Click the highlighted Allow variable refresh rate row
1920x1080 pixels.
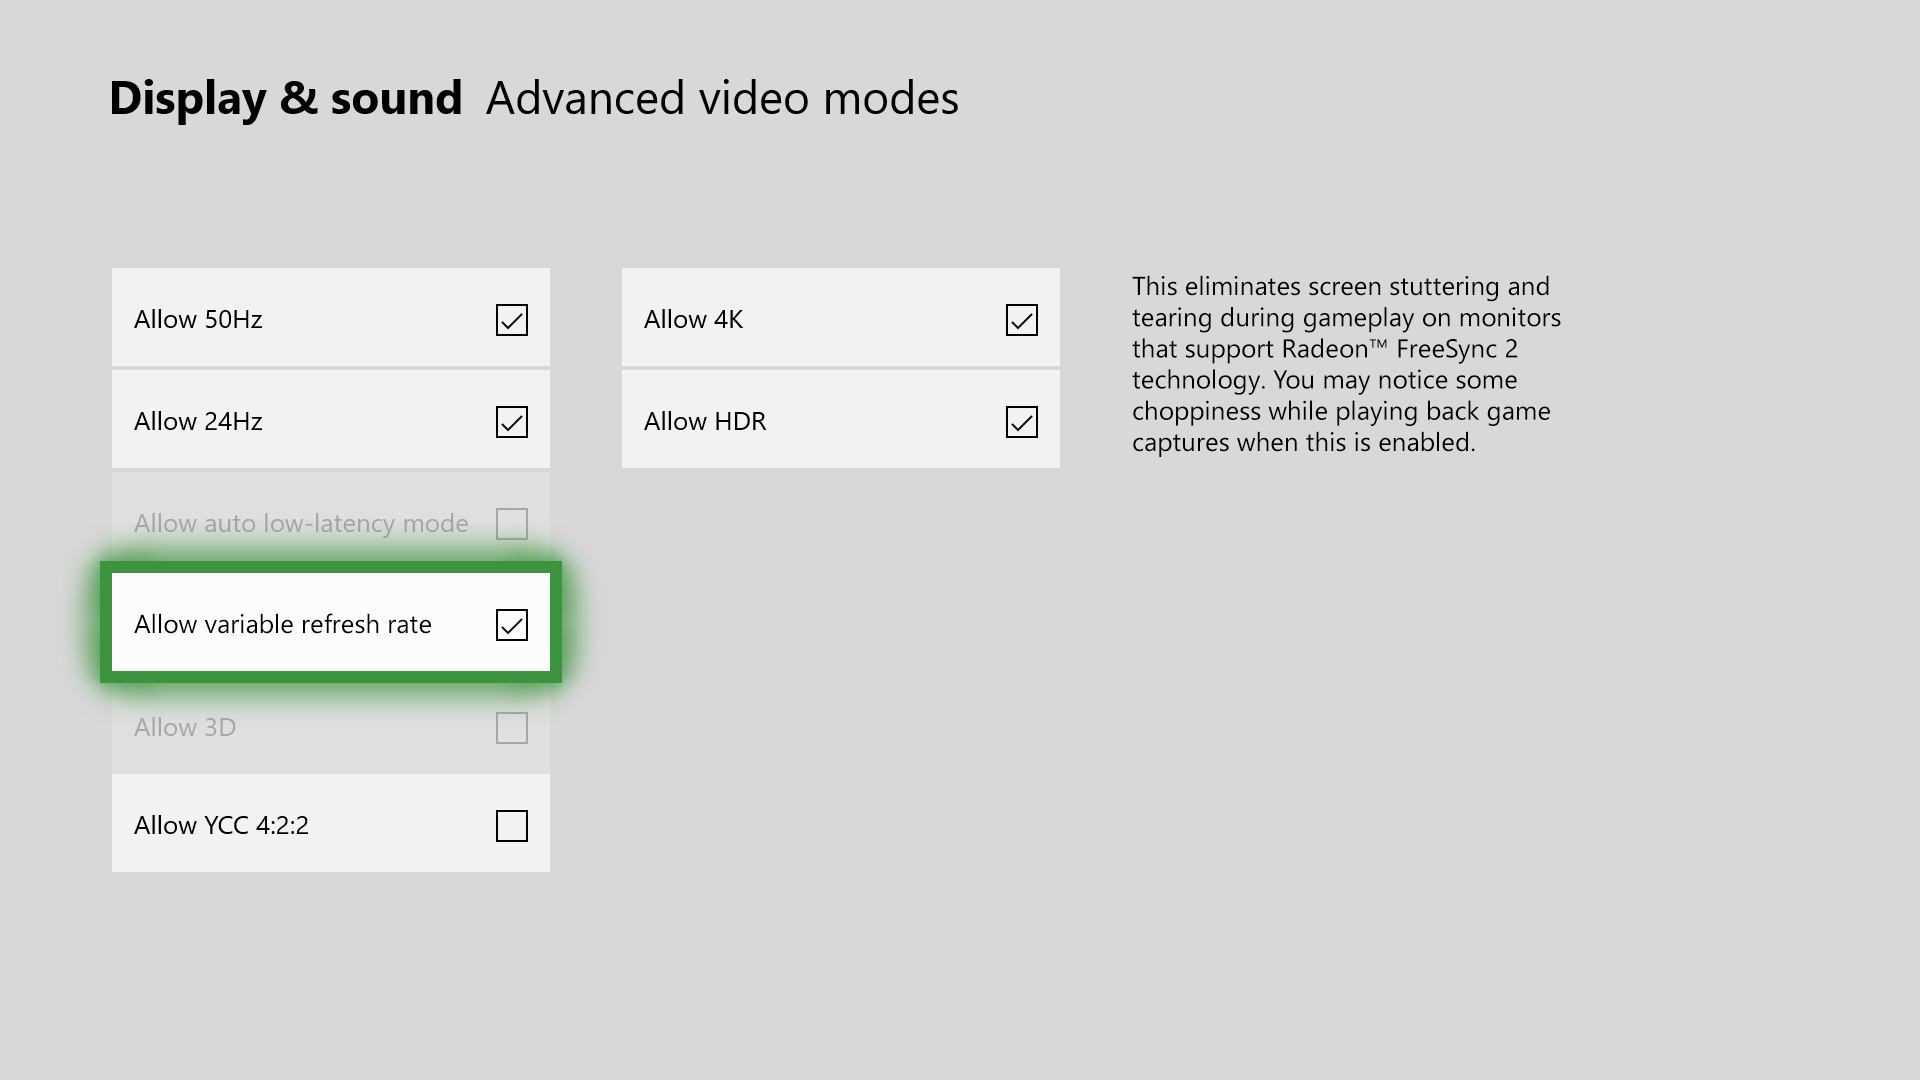(x=330, y=623)
